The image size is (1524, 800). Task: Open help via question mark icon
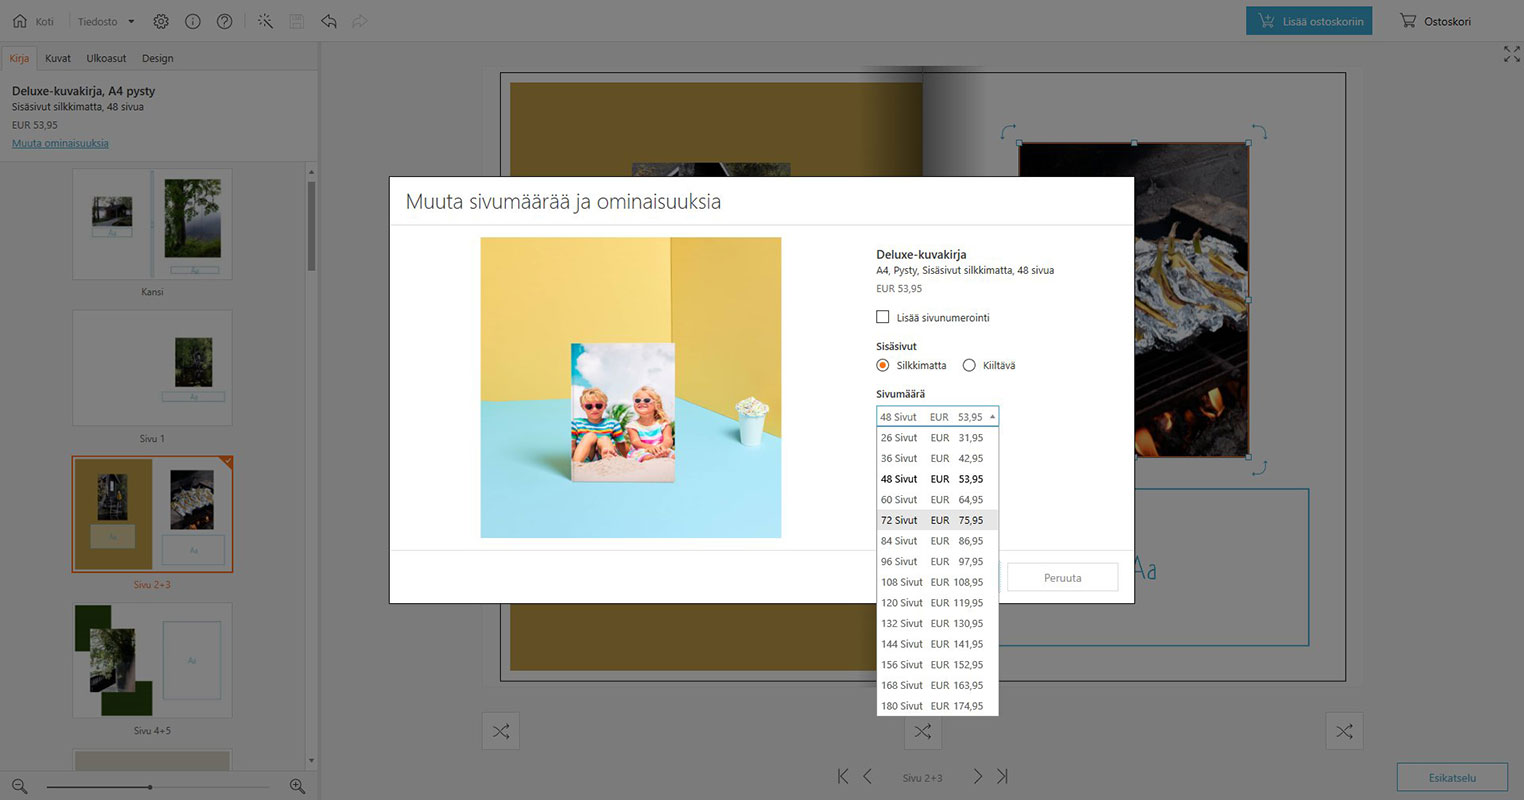[225, 21]
